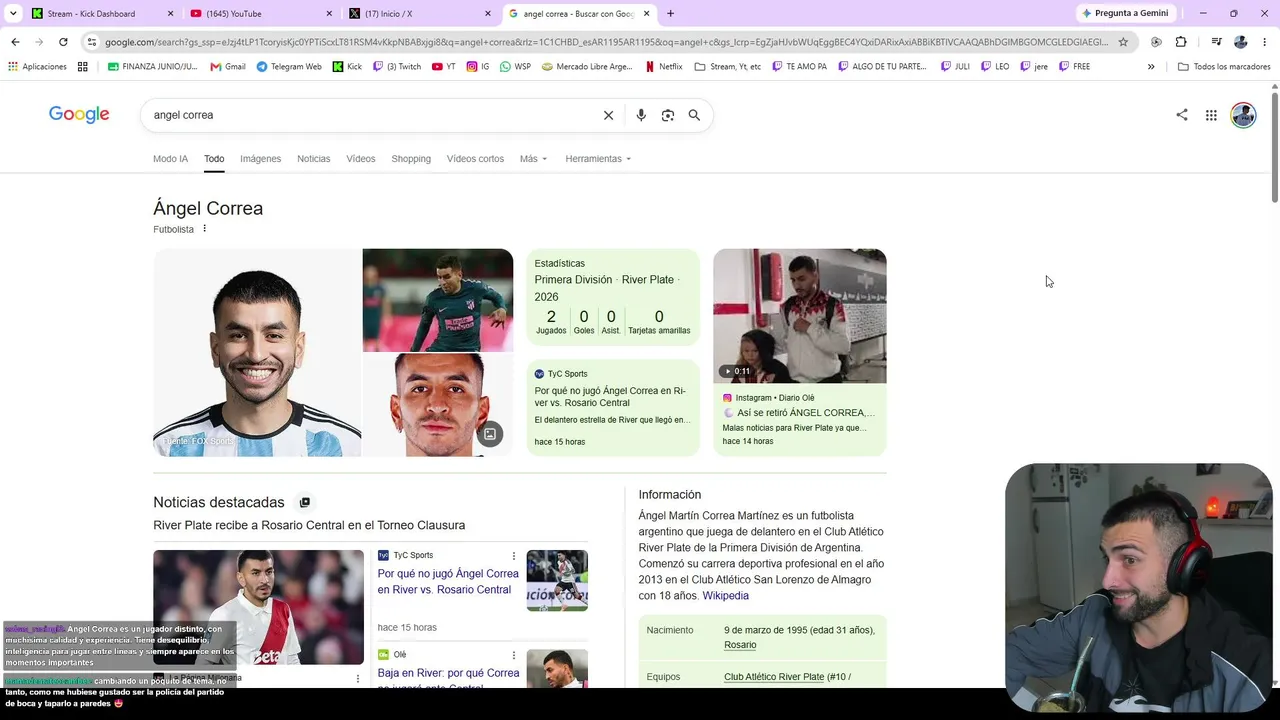Open the Aplicaciones bookmark shortcut

[x=37, y=67]
